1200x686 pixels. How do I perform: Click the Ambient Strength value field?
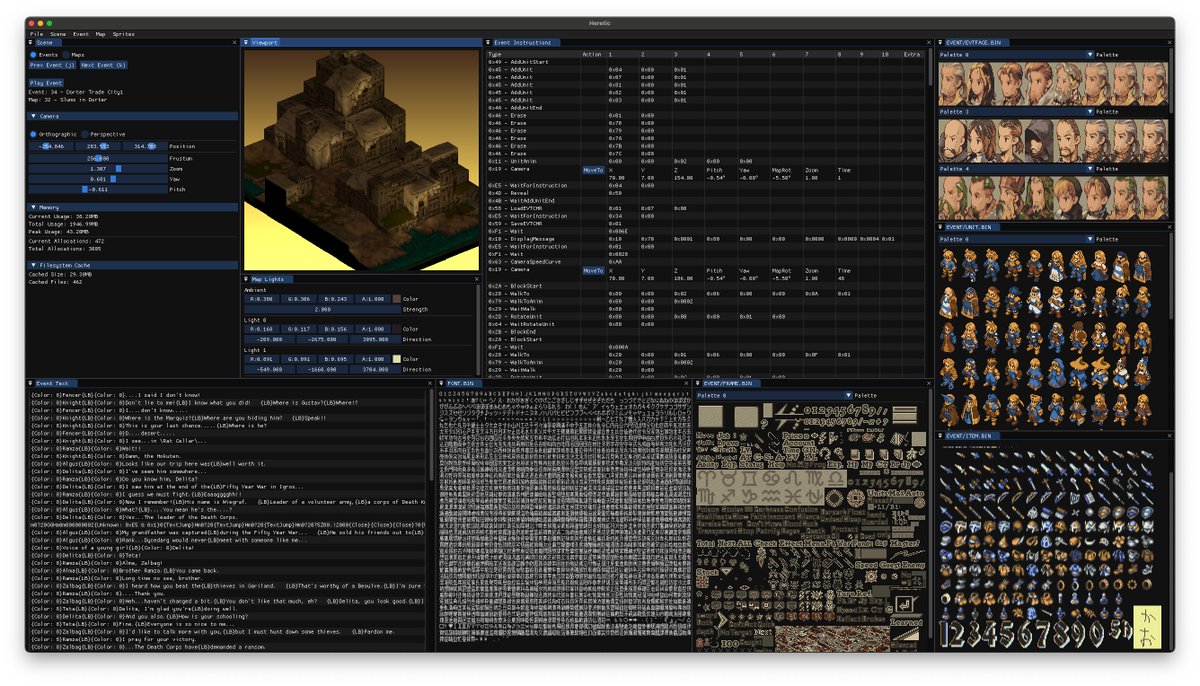323,309
